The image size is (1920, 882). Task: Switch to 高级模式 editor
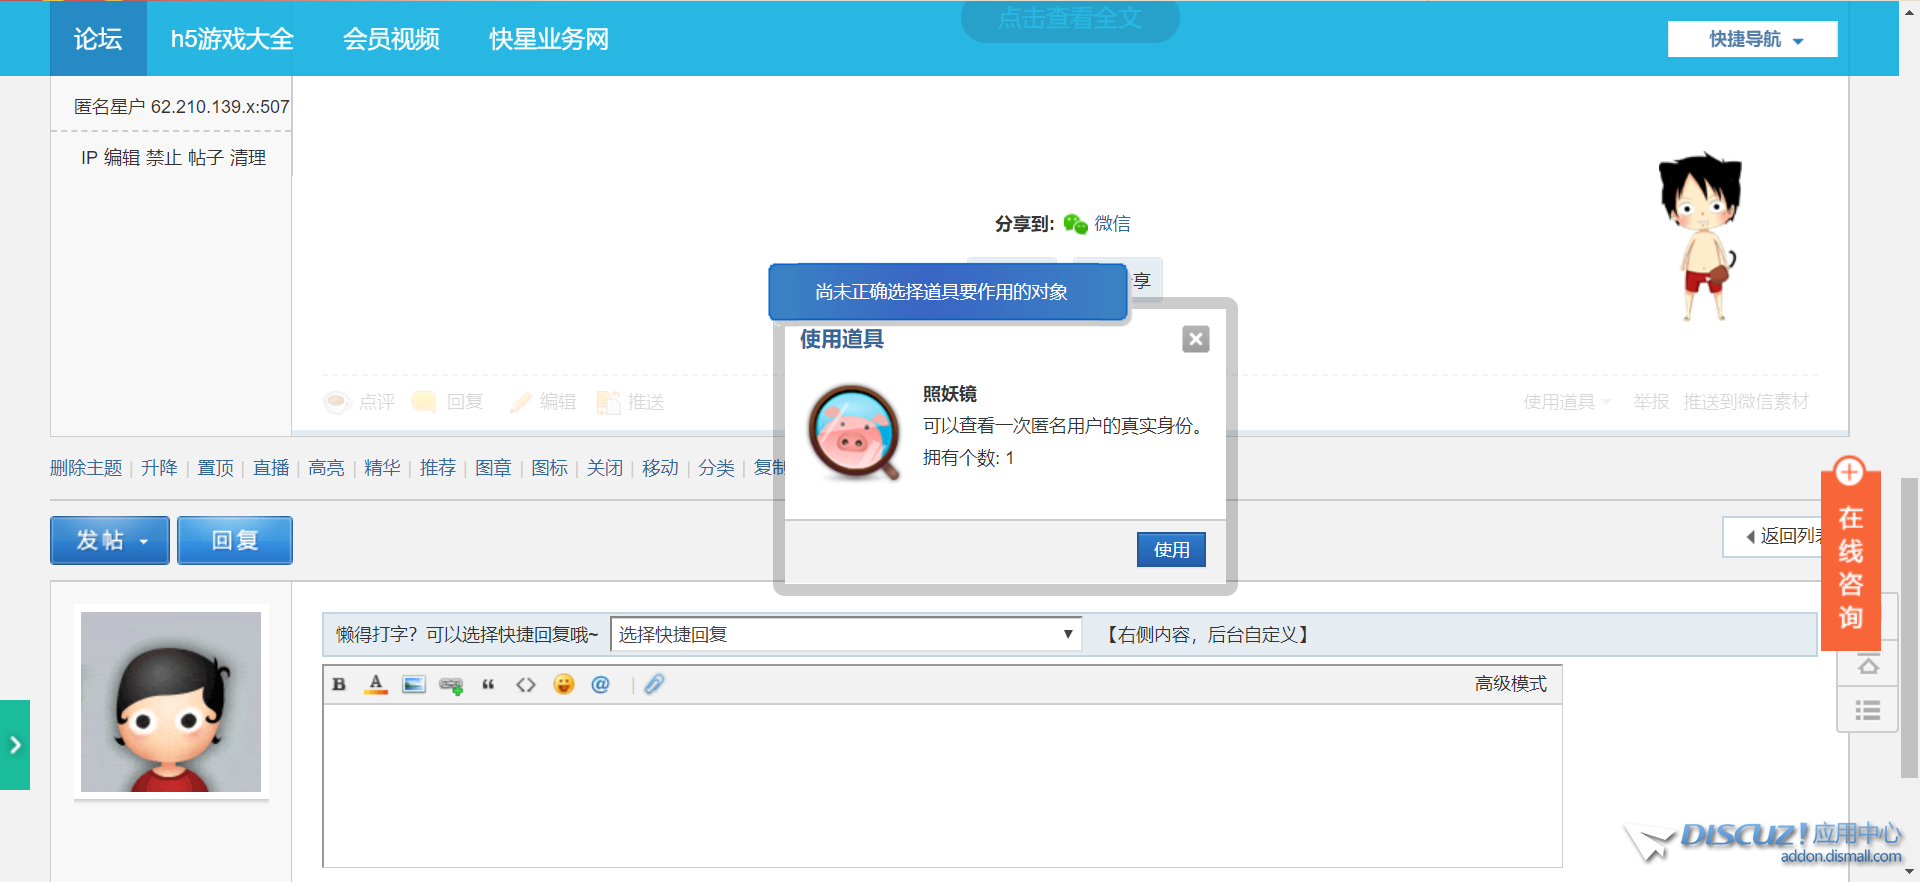point(1510,684)
